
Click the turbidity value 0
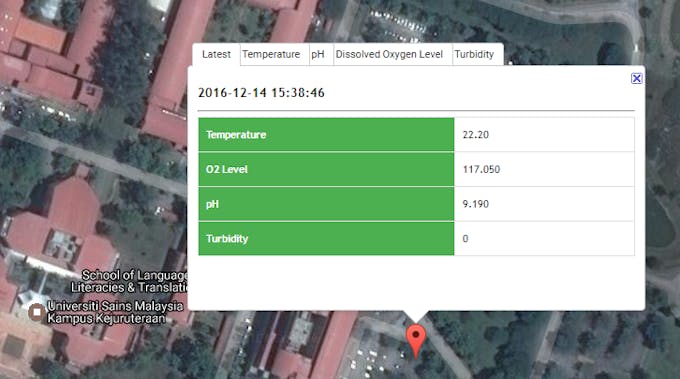[465, 239]
